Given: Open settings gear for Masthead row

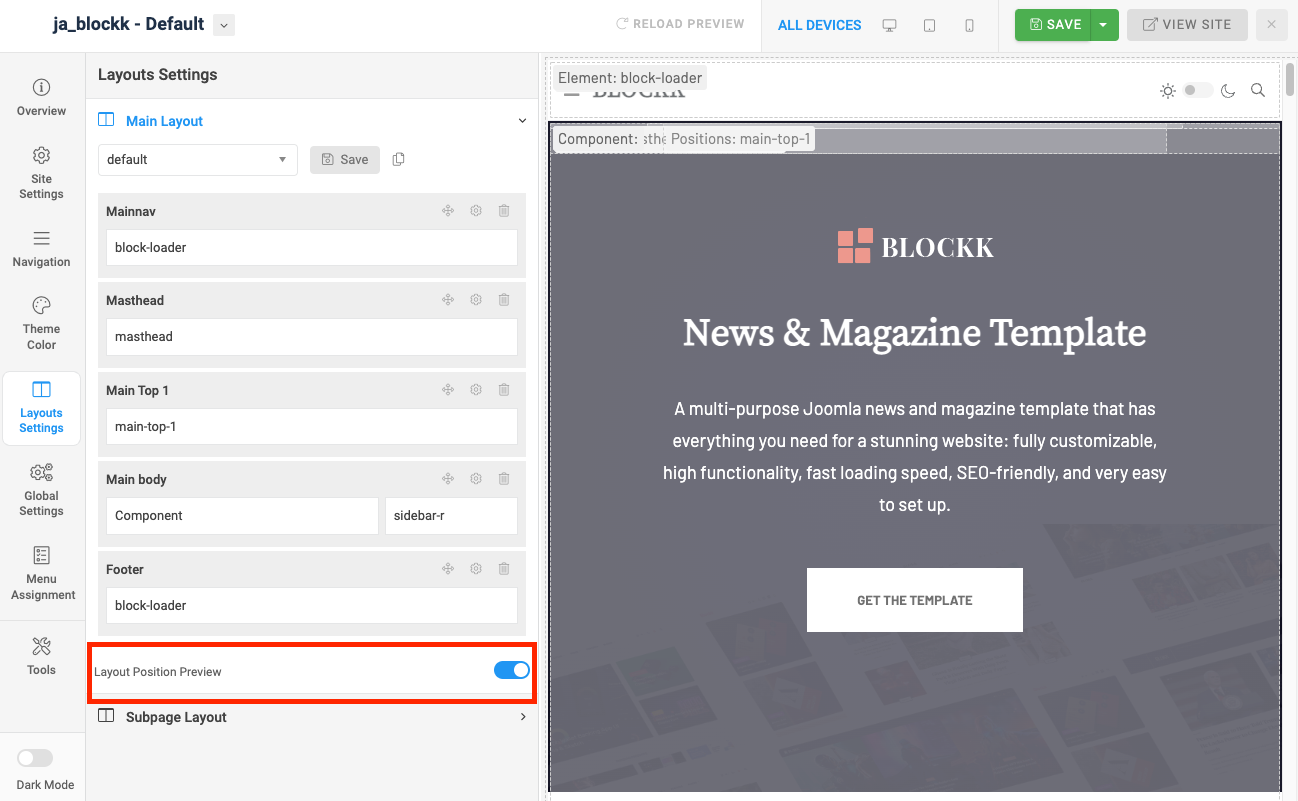Looking at the screenshot, I should (x=476, y=300).
